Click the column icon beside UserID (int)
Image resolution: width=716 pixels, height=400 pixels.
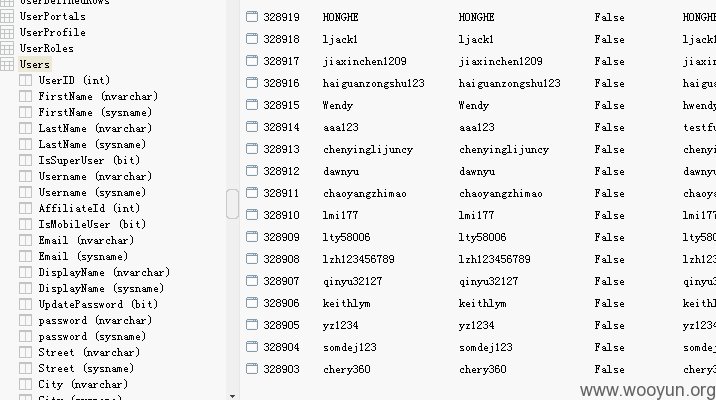point(26,80)
